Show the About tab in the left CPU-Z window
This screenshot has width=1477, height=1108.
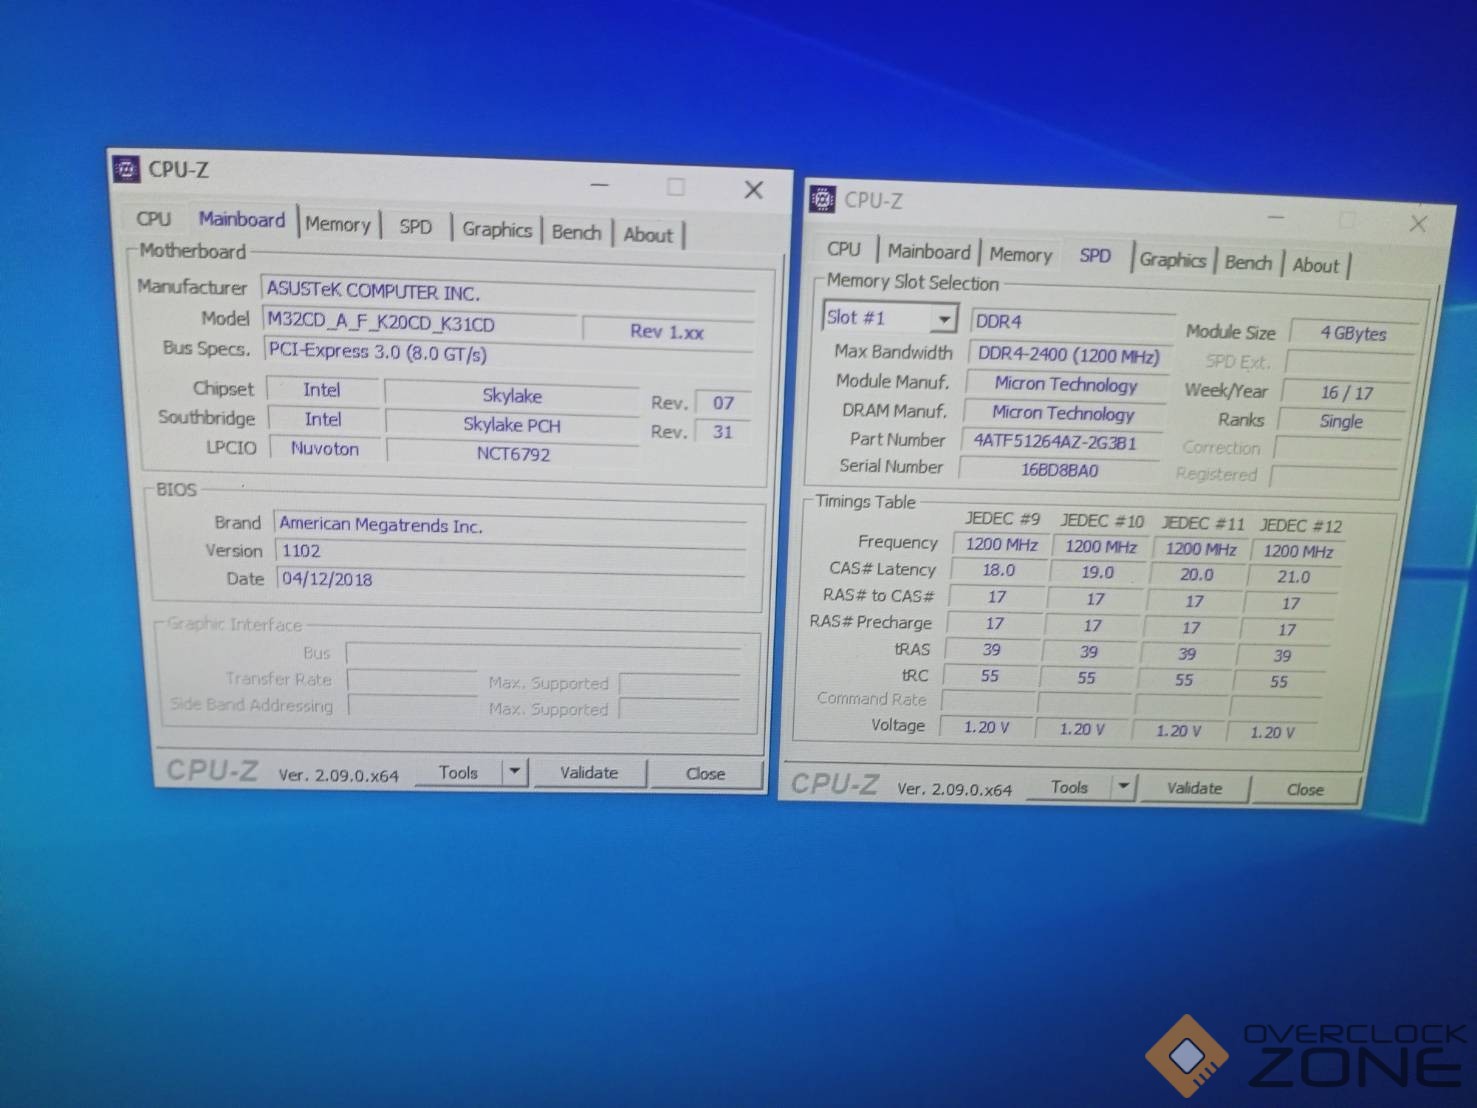[x=649, y=235]
